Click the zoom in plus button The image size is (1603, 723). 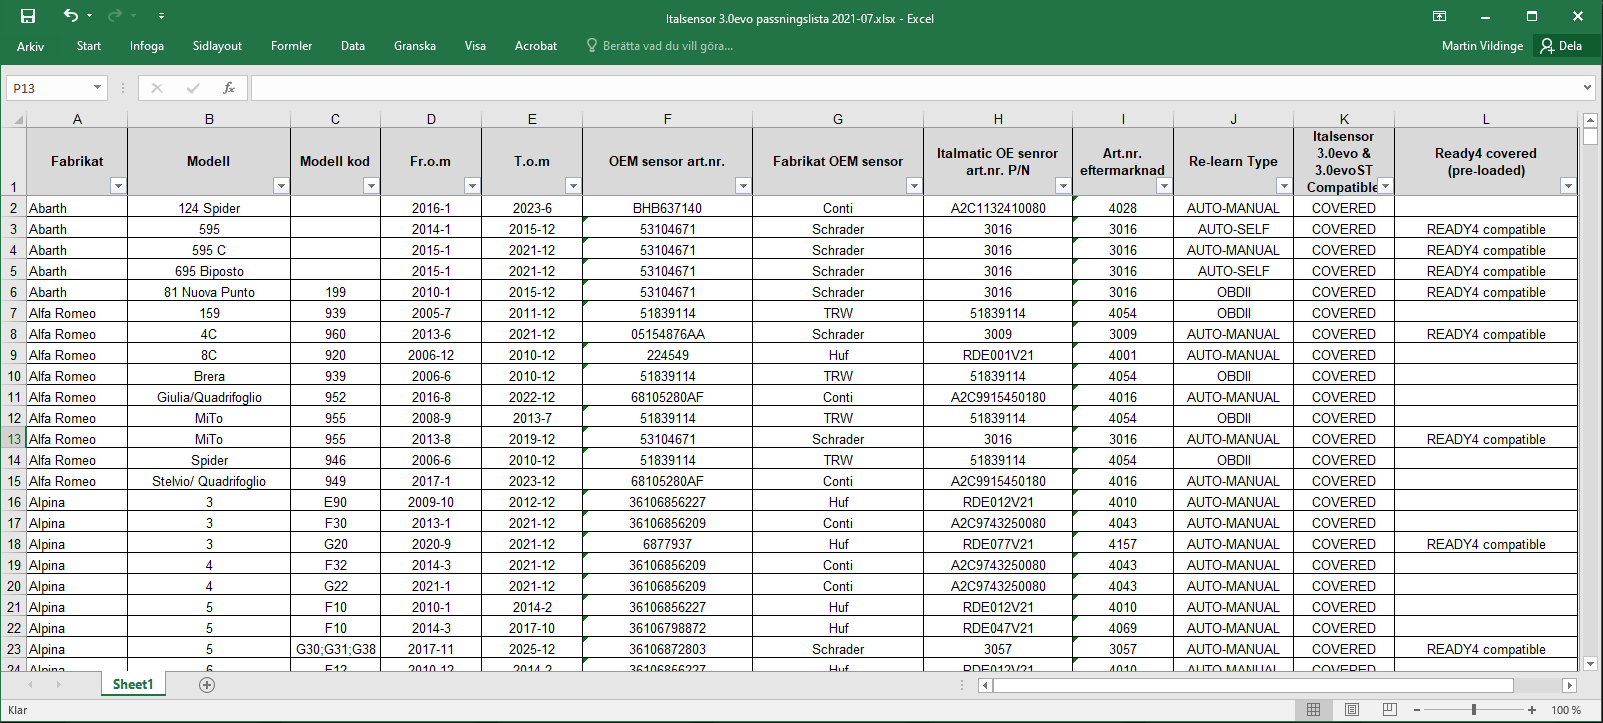(1532, 710)
